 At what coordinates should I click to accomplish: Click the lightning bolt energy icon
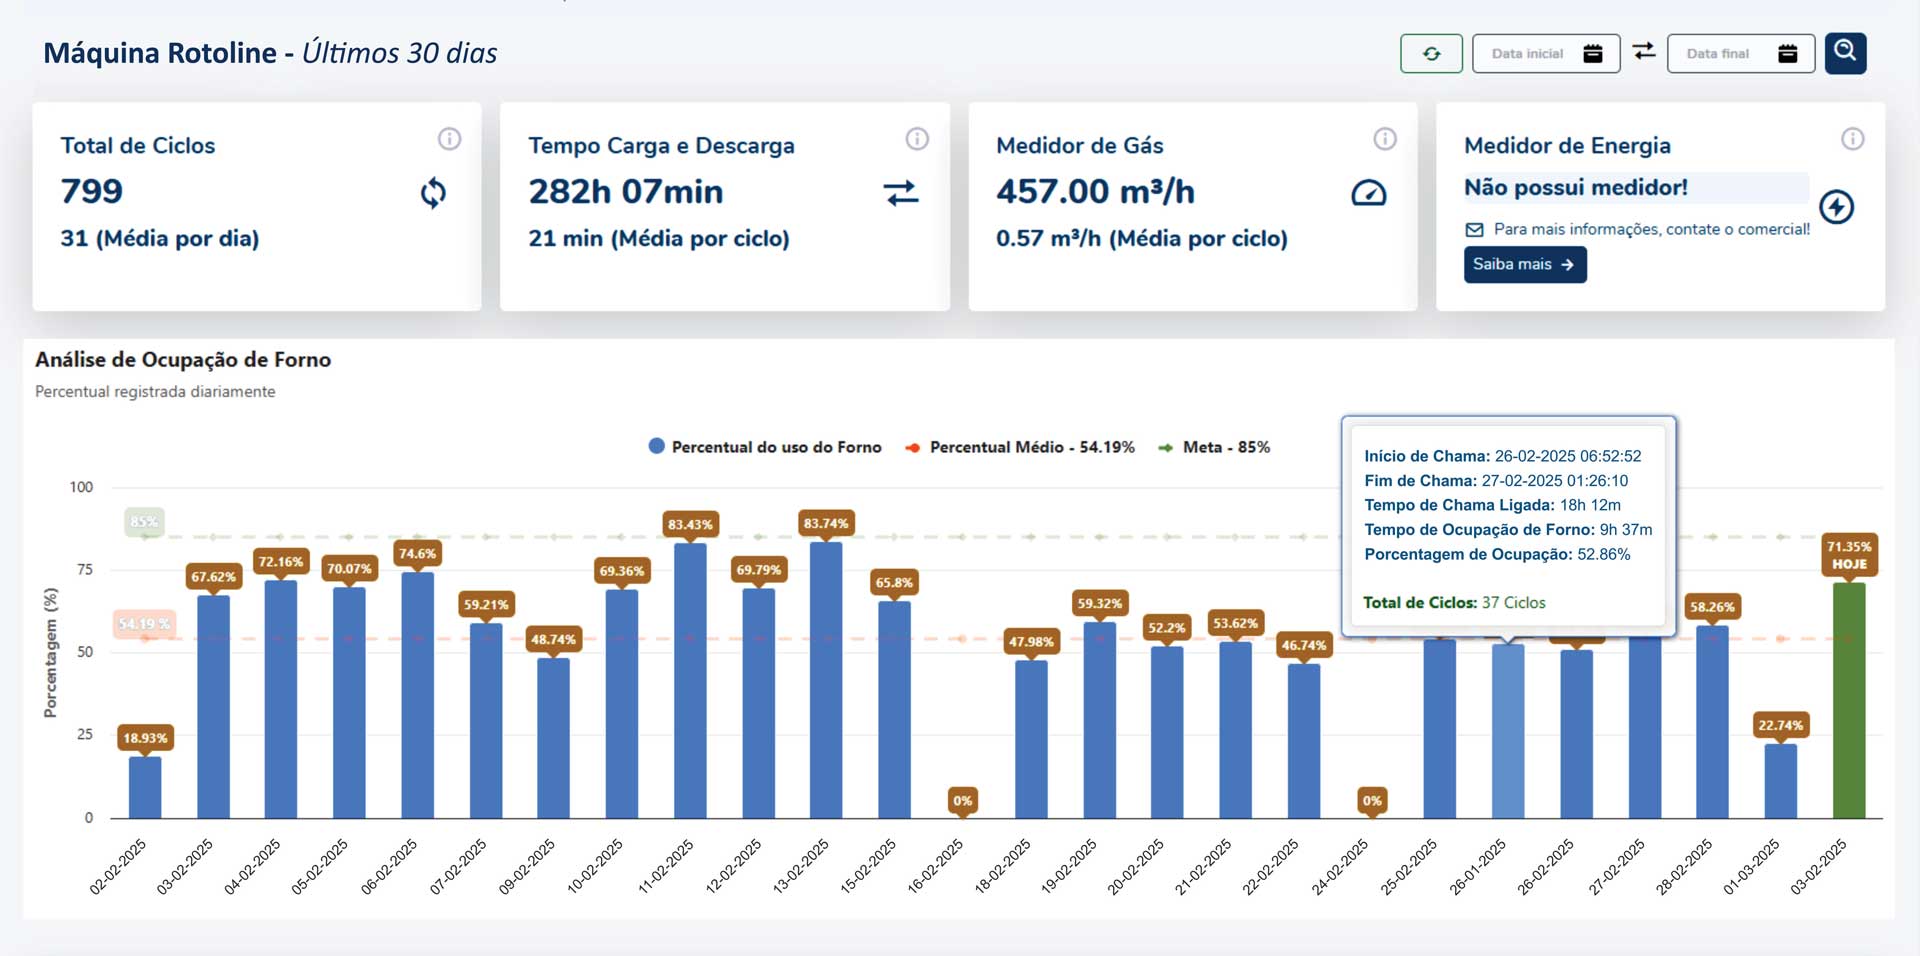pyautogui.click(x=1836, y=207)
